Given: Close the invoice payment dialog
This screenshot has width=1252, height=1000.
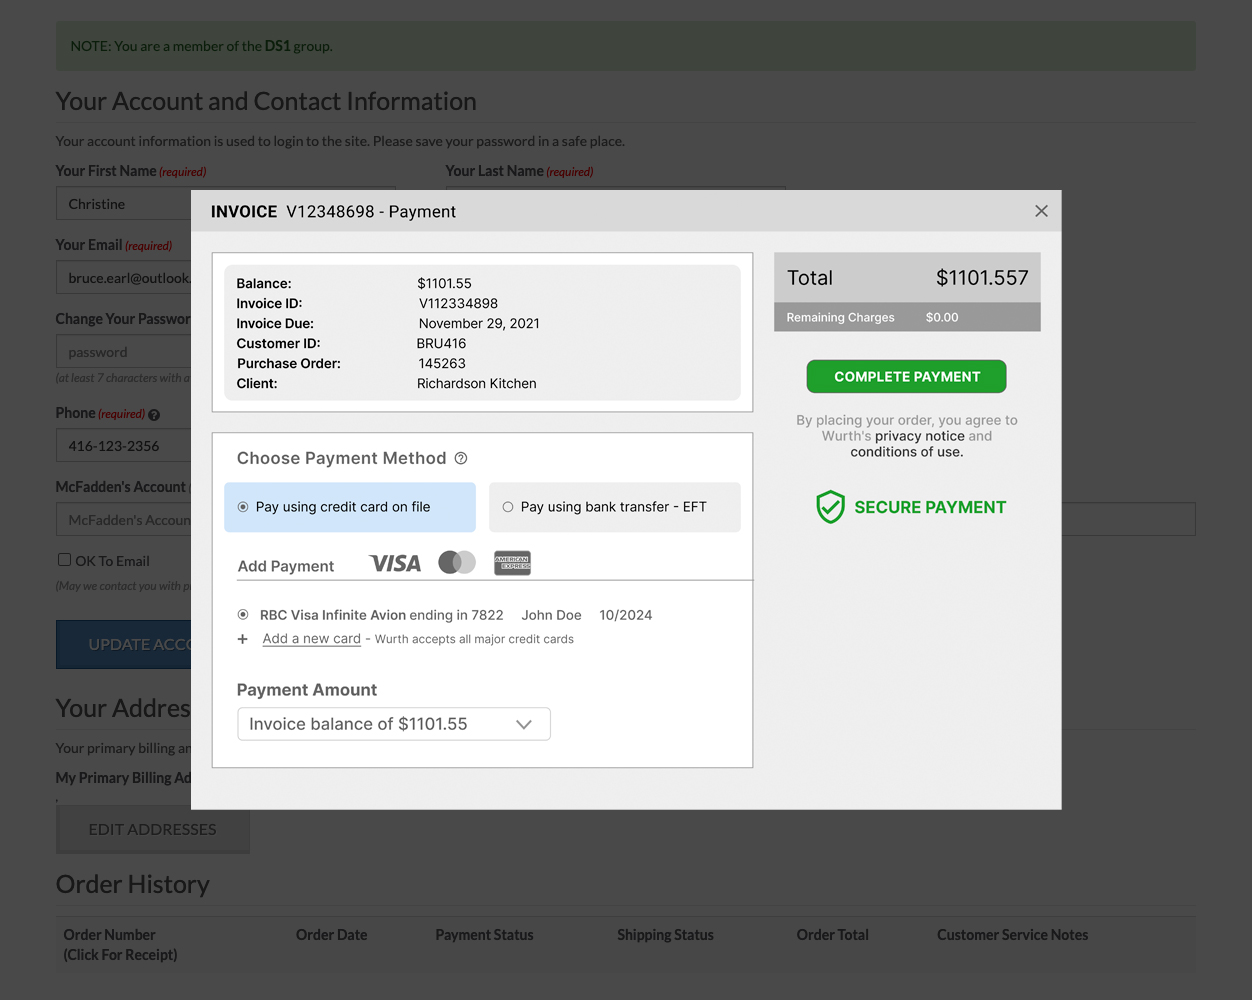Looking at the screenshot, I should 1041,211.
